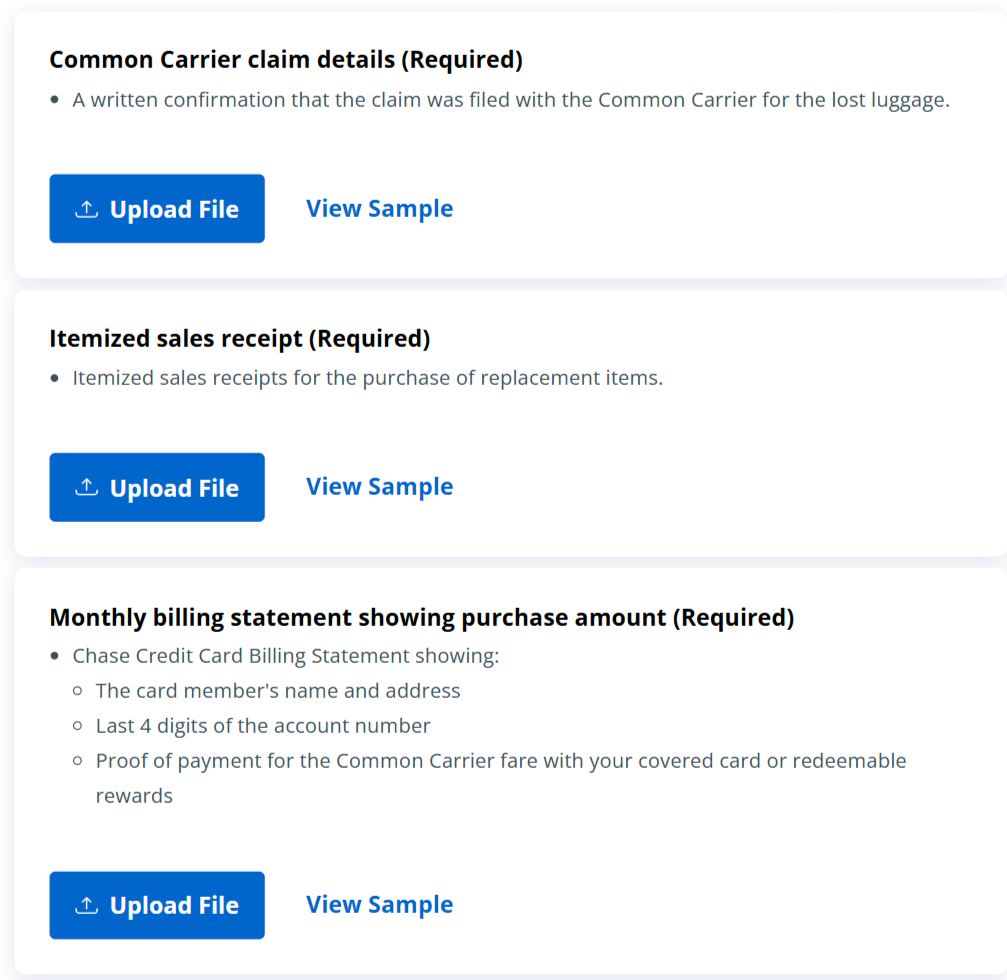Screen dimensions: 1007x980
Task: Click the upload arrow icon under Itemized sales receipt
Action: [87, 487]
